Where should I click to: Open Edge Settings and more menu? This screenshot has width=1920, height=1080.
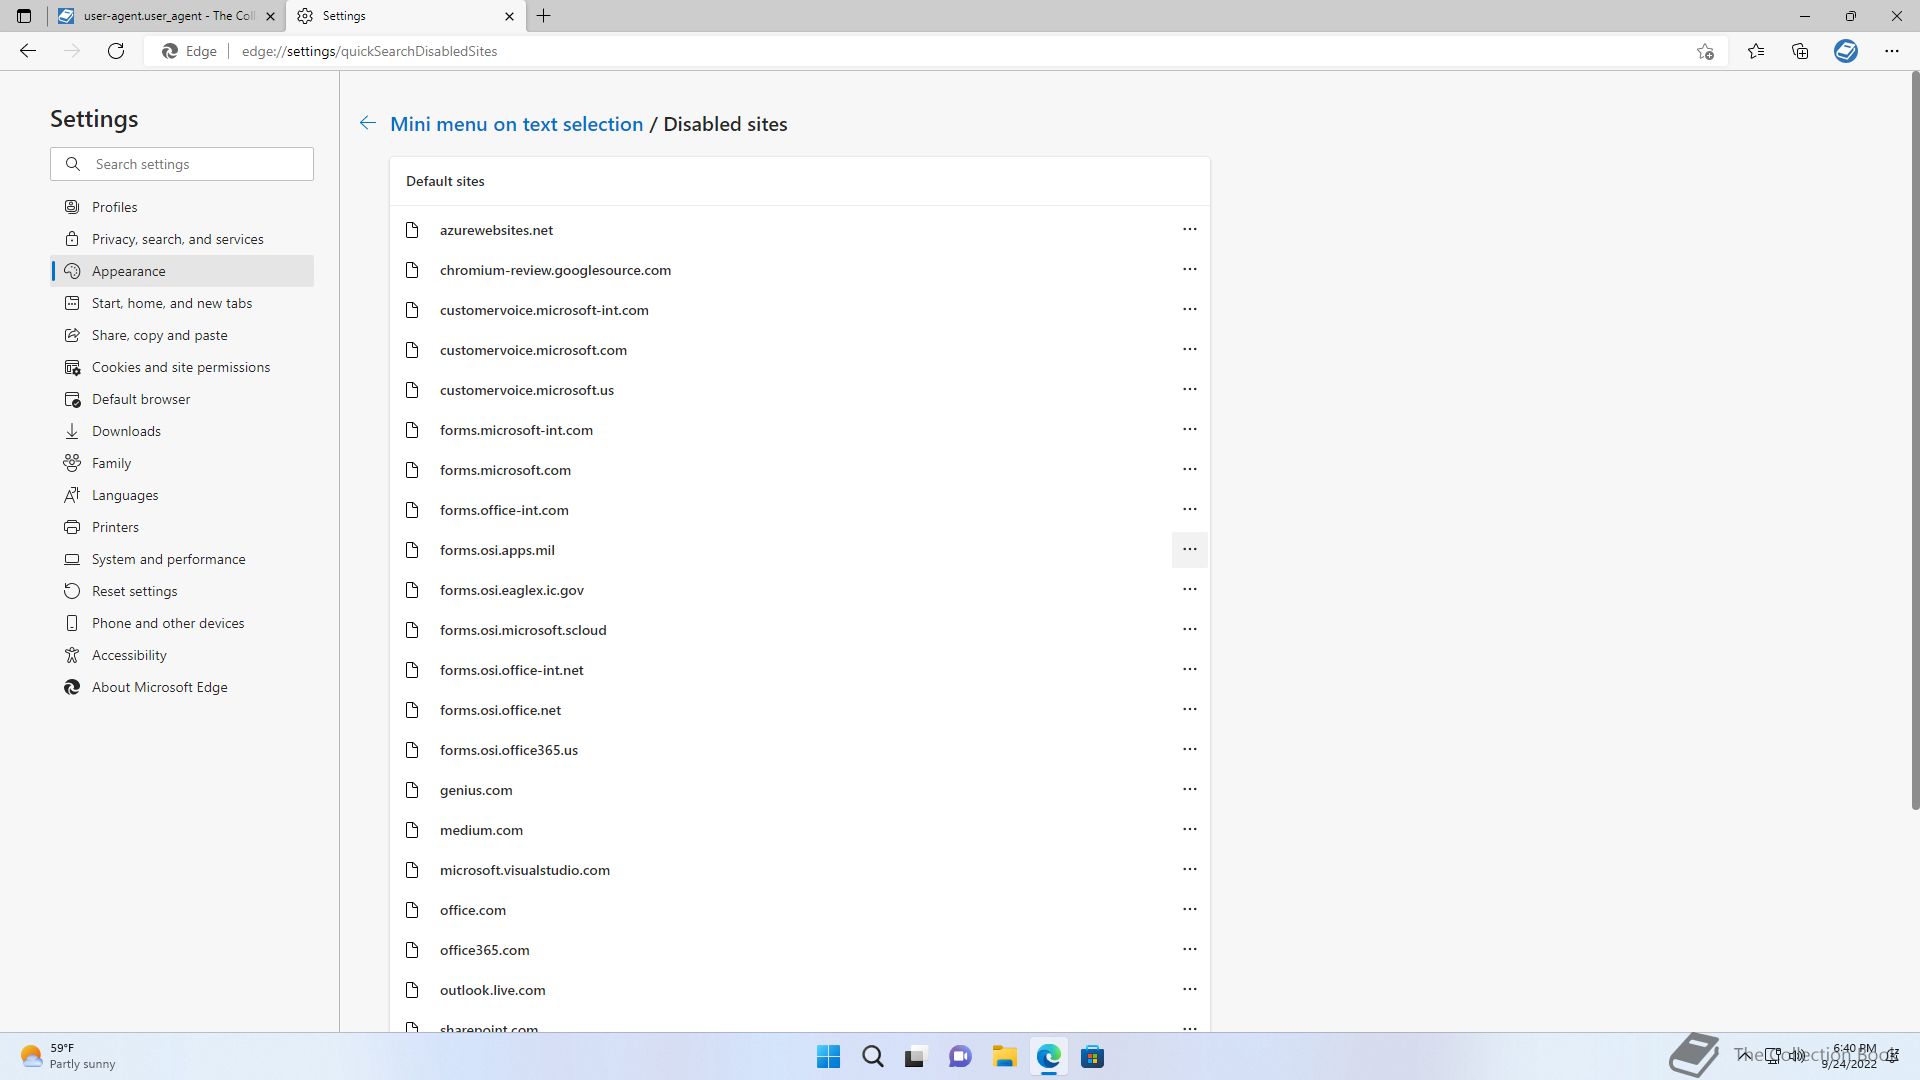tap(1892, 51)
